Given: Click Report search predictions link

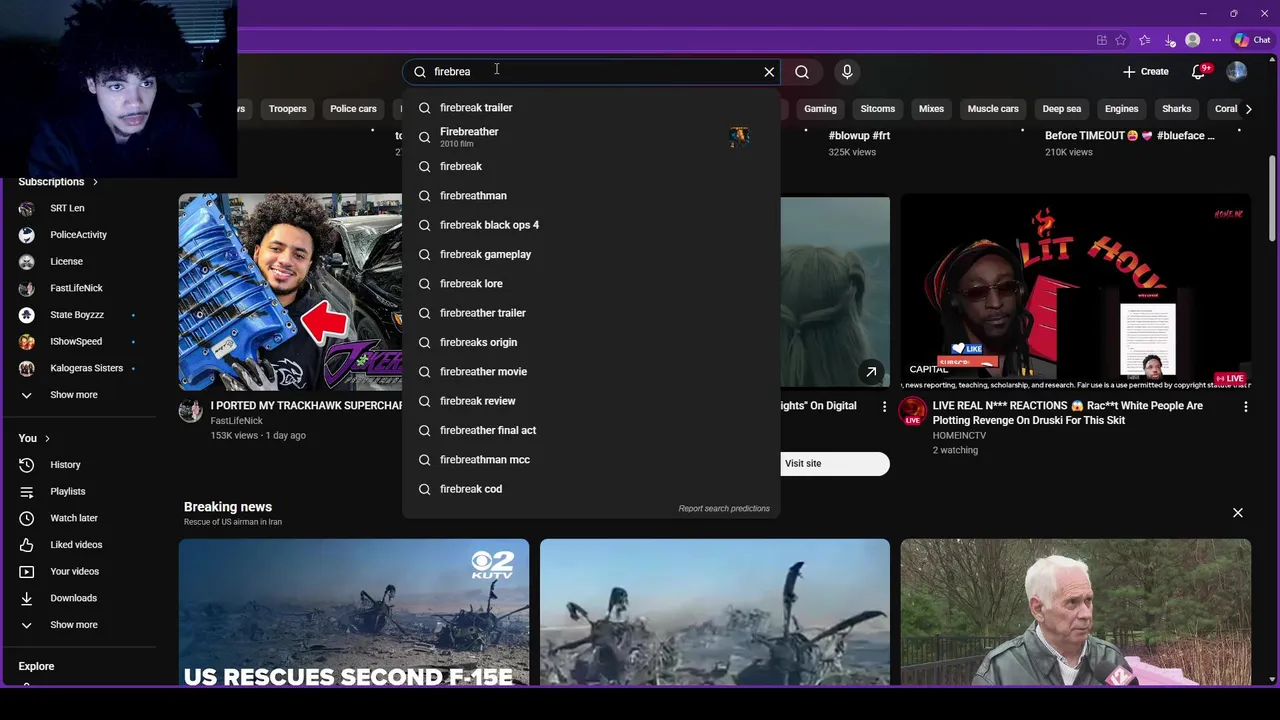Looking at the screenshot, I should [724, 509].
